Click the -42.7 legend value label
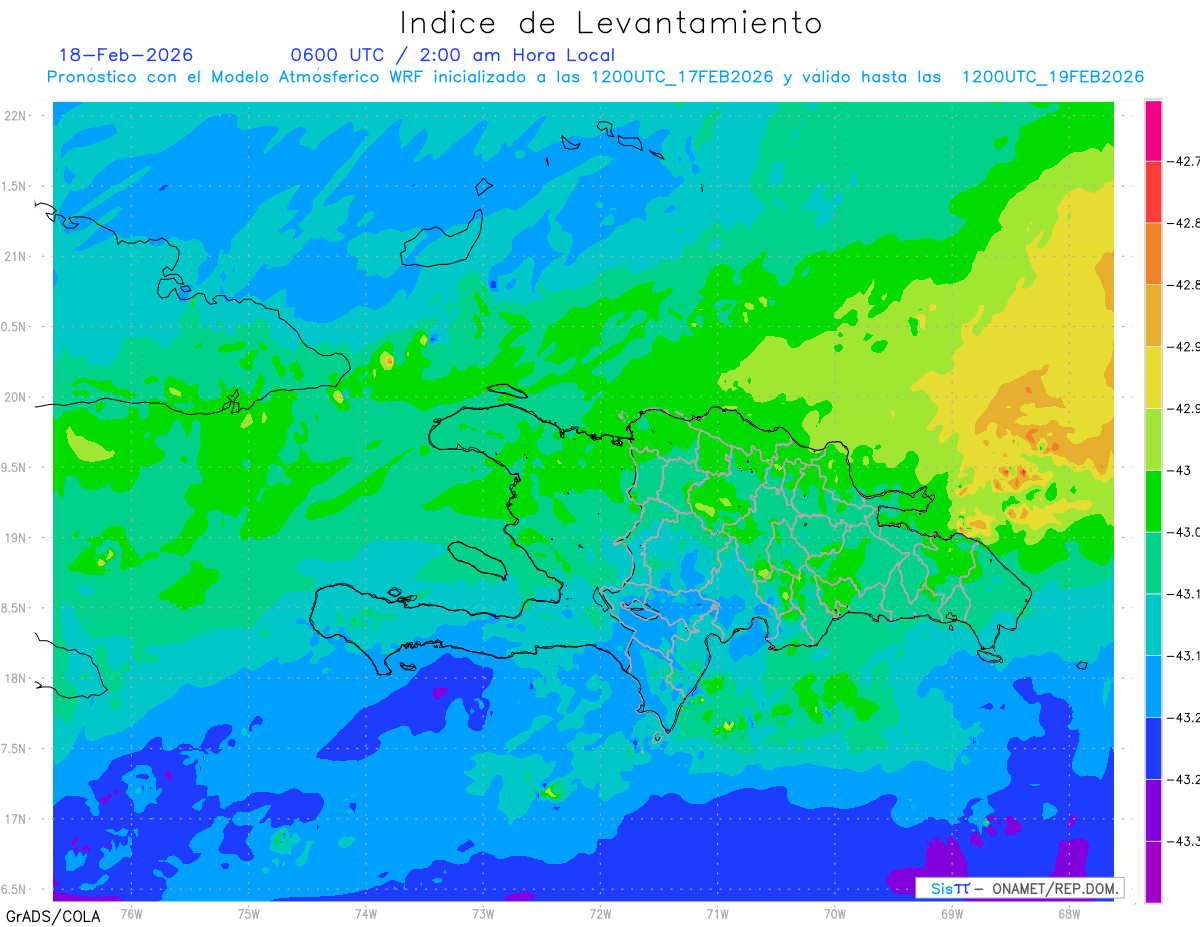Viewport: 1200px width, 927px height. 1186,161
